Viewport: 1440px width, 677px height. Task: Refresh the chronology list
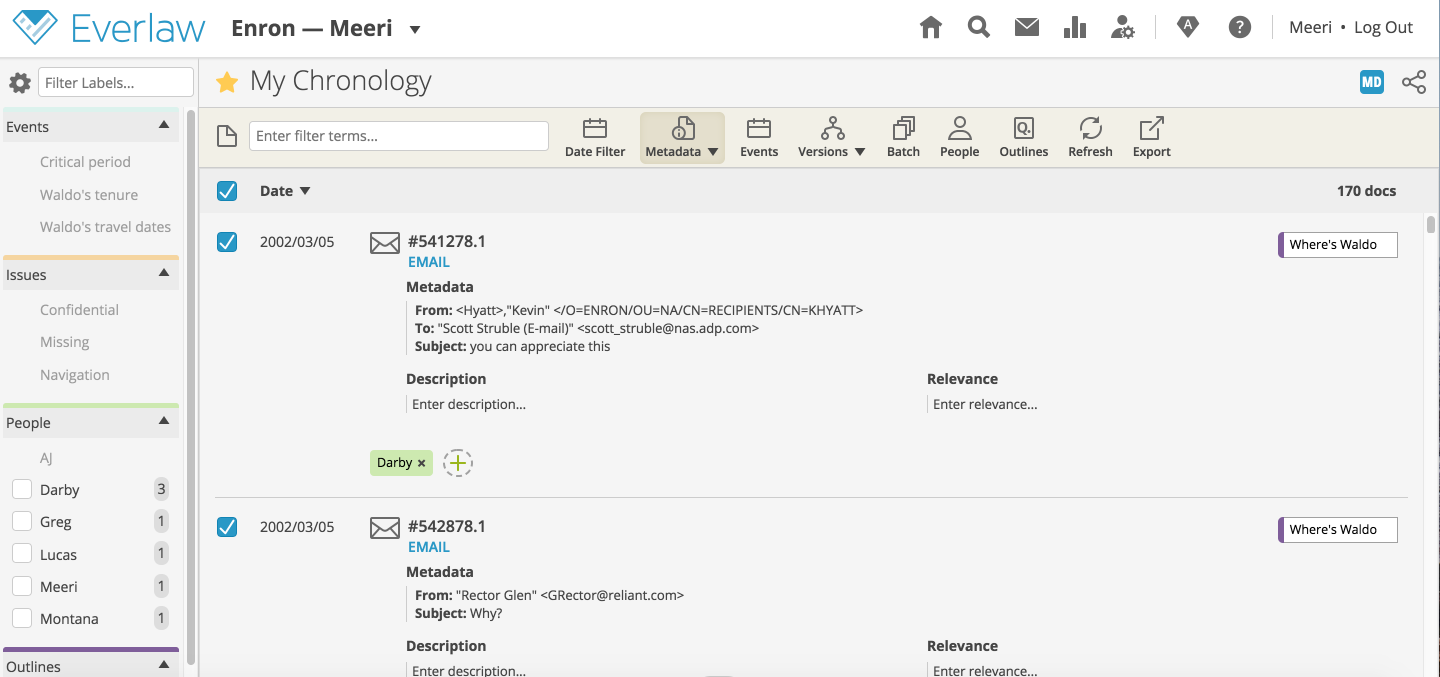(x=1090, y=138)
